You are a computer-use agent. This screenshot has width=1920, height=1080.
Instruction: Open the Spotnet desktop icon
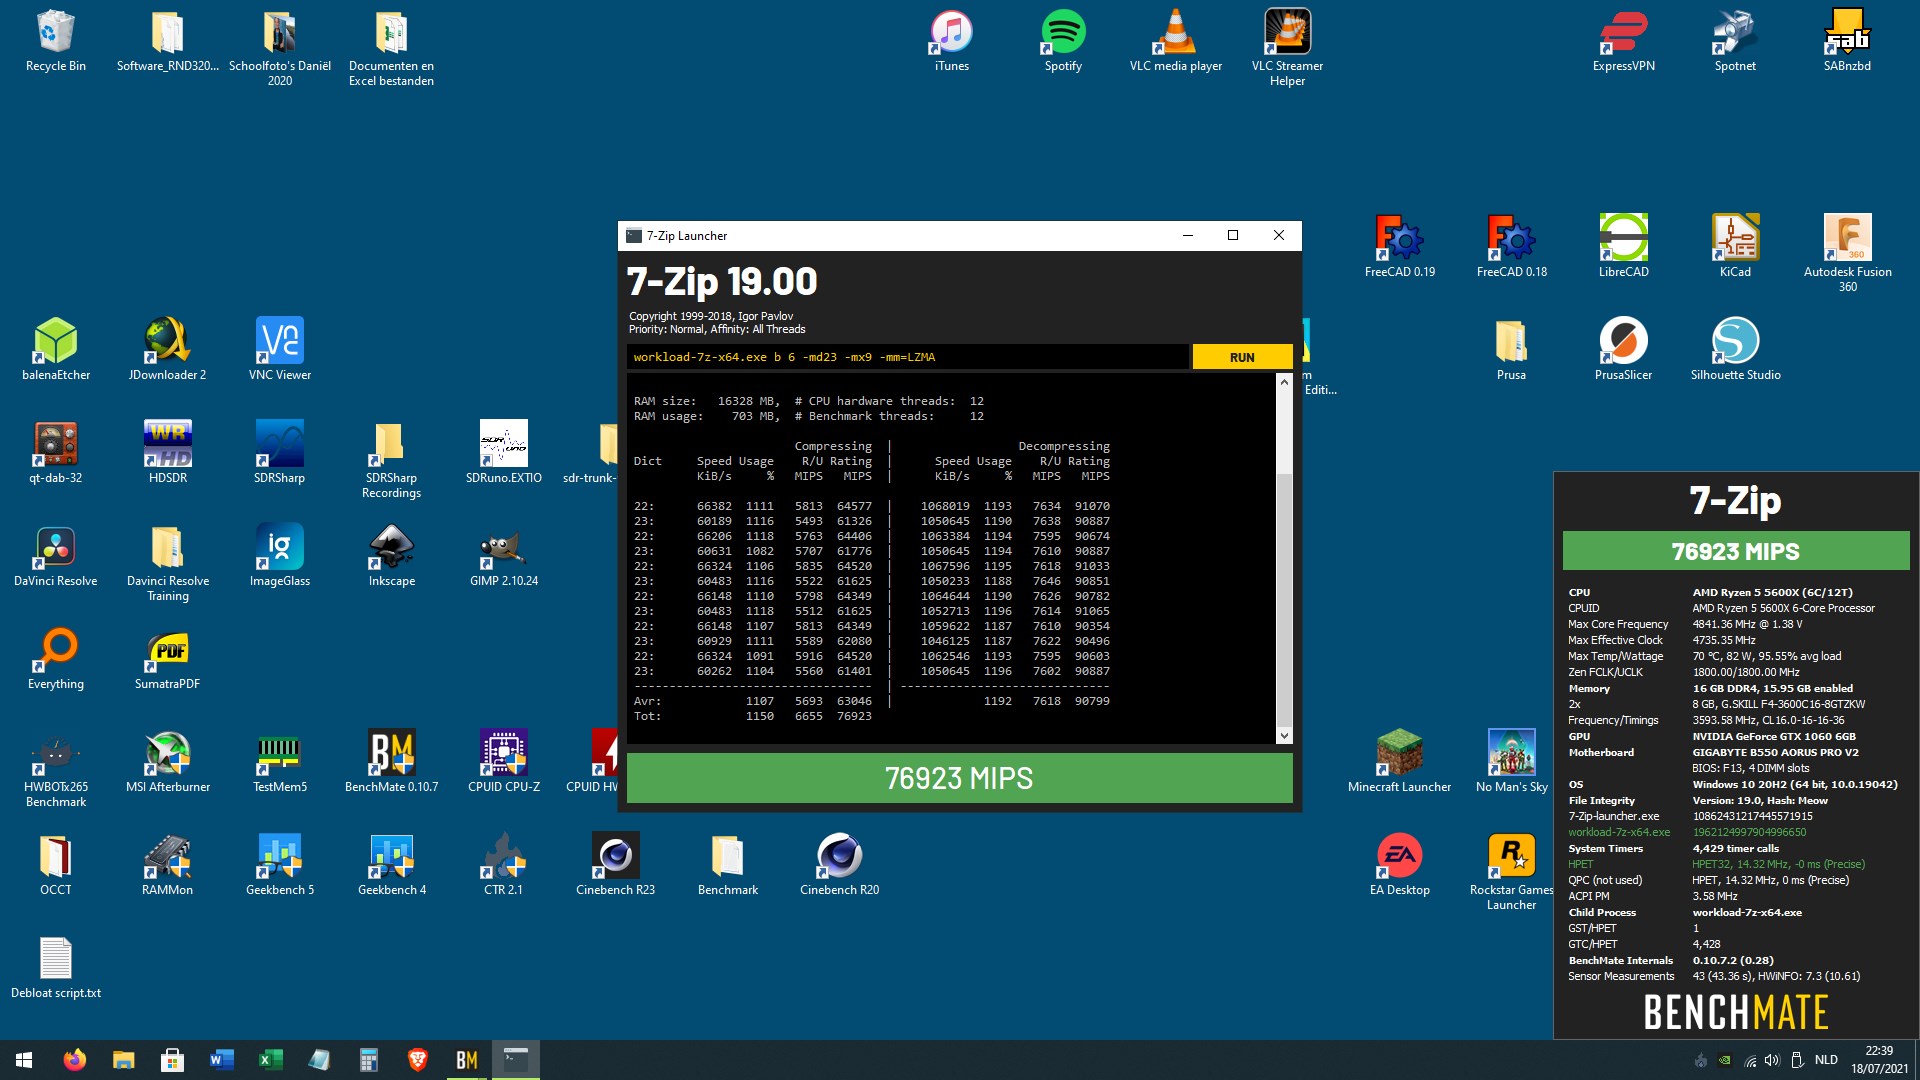click(1736, 42)
